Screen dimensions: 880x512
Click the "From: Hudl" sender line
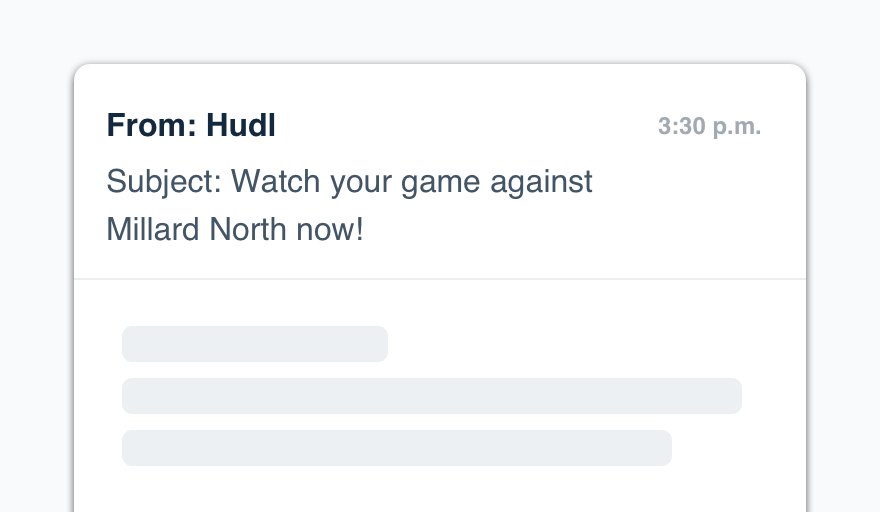click(191, 126)
